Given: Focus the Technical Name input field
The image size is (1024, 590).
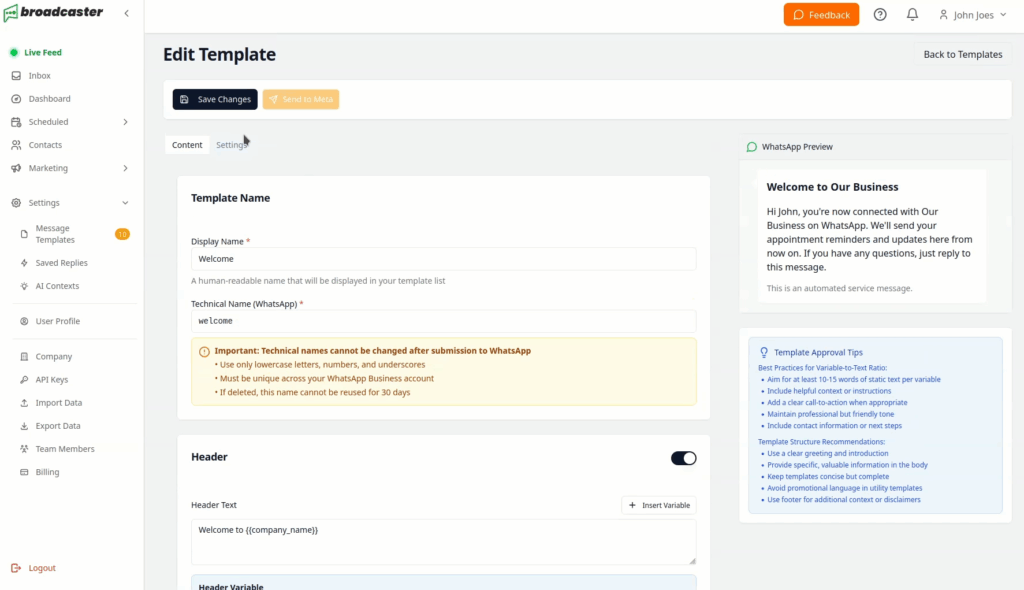Looking at the screenshot, I should point(443,321).
